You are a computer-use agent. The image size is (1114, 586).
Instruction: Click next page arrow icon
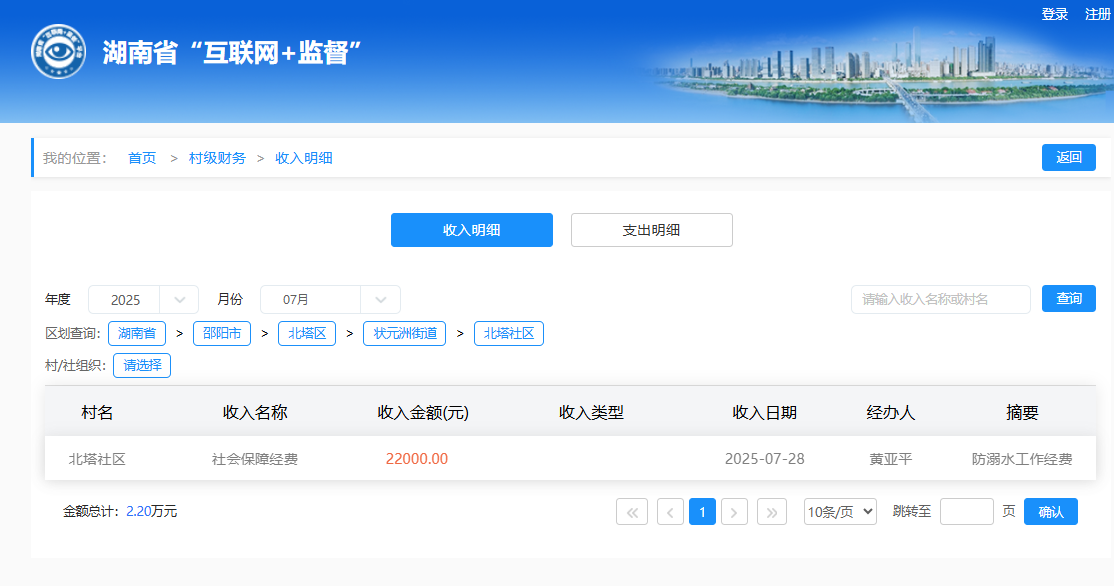pyautogui.click(x=735, y=512)
